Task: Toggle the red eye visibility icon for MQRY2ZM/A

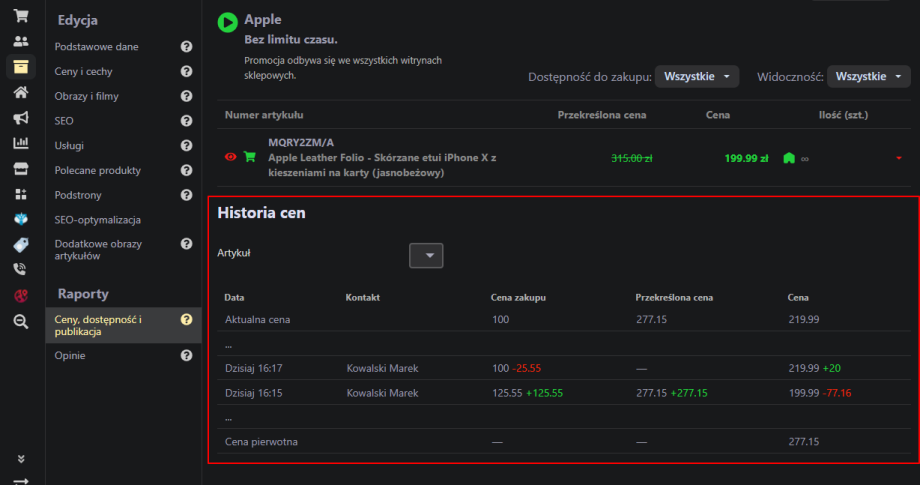Action: [231, 157]
